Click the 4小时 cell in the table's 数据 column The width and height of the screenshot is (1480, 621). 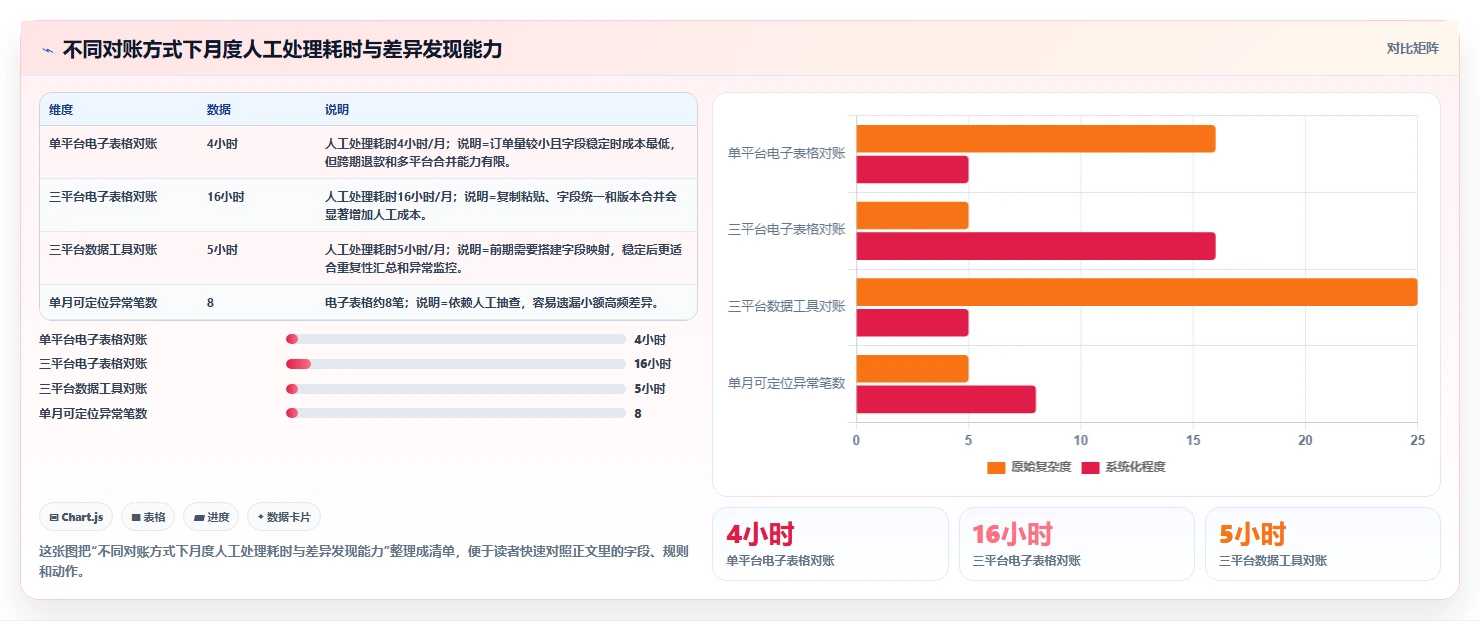pos(222,144)
